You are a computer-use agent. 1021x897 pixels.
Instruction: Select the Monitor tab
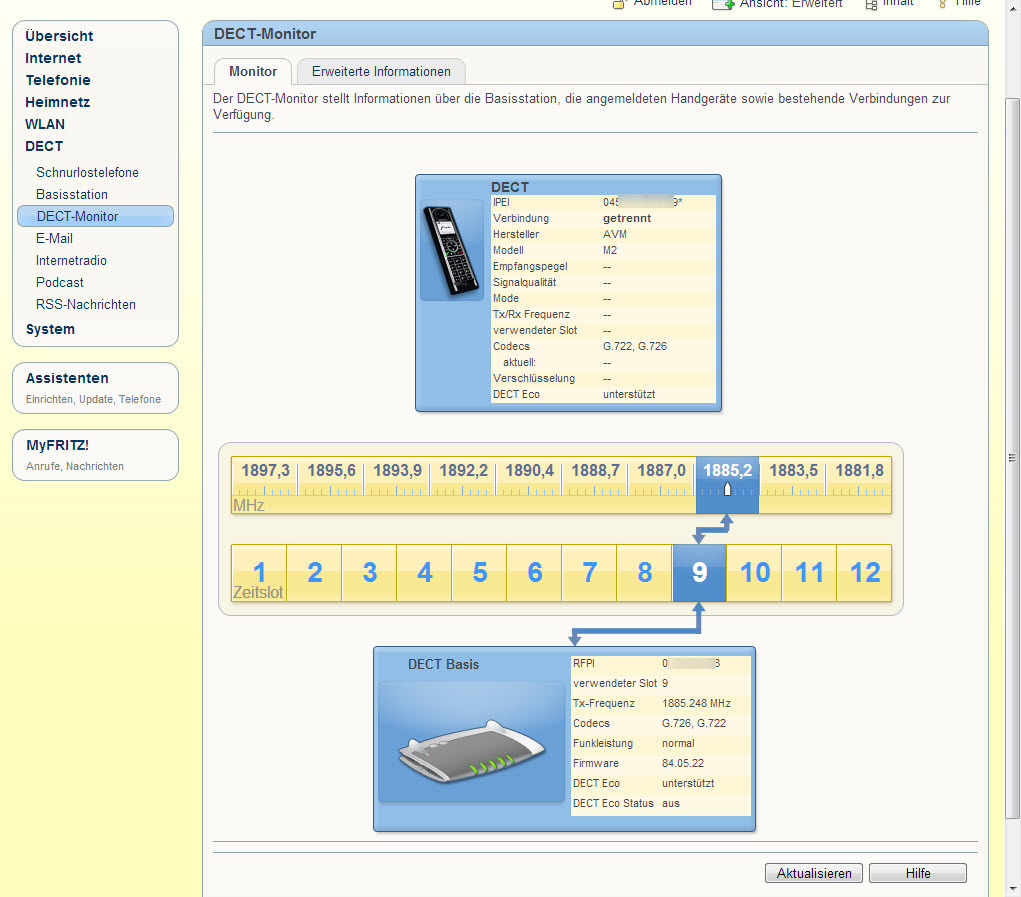(253, 72)
